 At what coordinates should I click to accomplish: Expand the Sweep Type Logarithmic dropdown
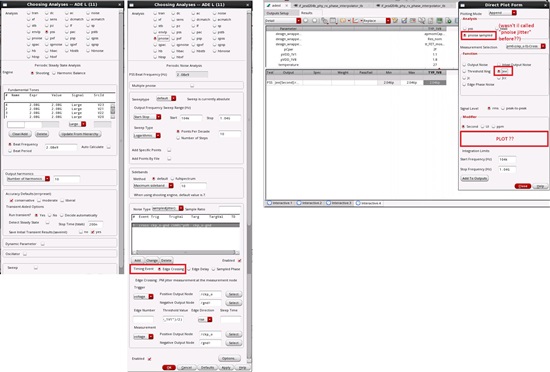147,135
